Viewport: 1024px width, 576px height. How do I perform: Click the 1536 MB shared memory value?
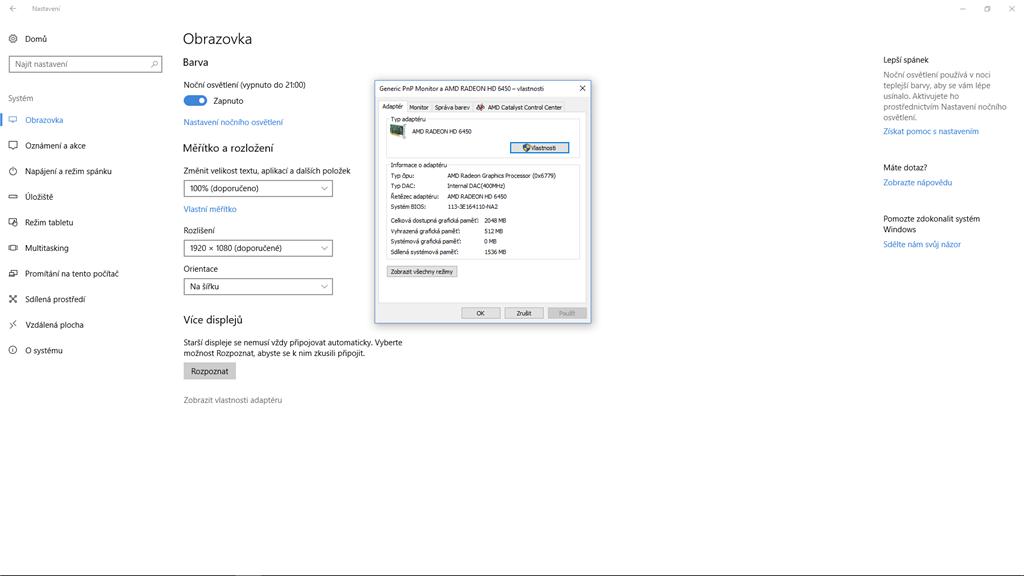(495, 252)
